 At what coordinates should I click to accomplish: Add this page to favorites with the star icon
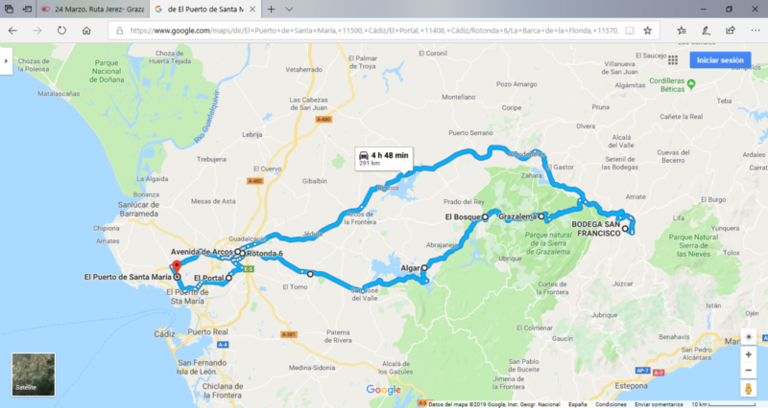[x=648, y=30]
